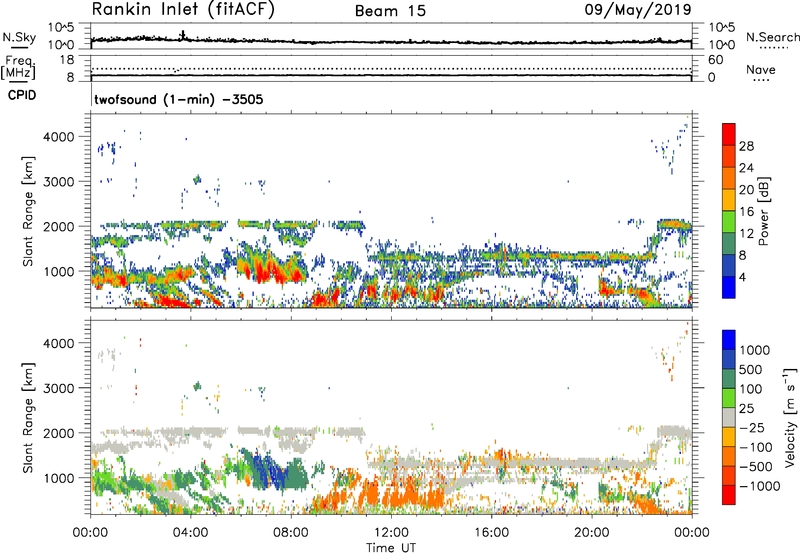Click the "12:00" time tick label
Viewport: 800px width, 554px height.
[x=391, y=533]
